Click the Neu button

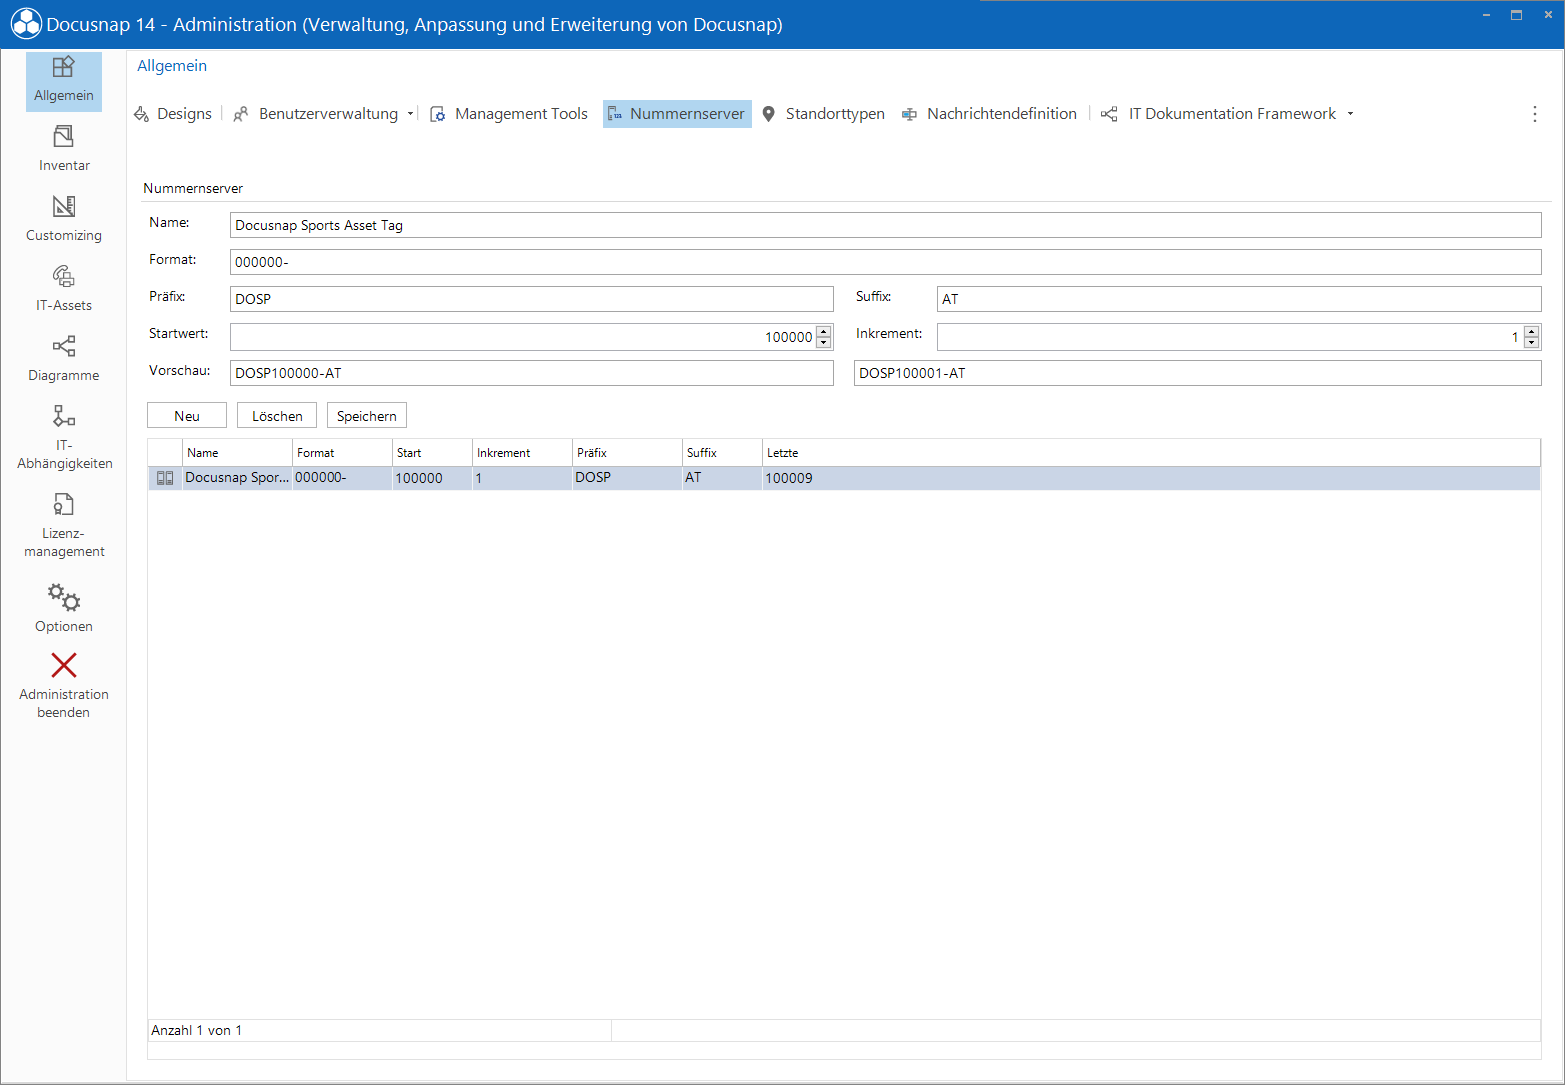pyautogui.click(x=187, y=416)
